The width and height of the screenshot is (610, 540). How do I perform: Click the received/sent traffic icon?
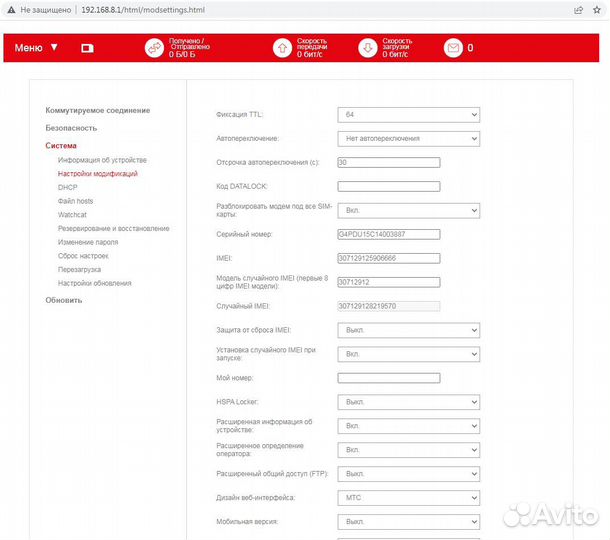tap(153, 47)
